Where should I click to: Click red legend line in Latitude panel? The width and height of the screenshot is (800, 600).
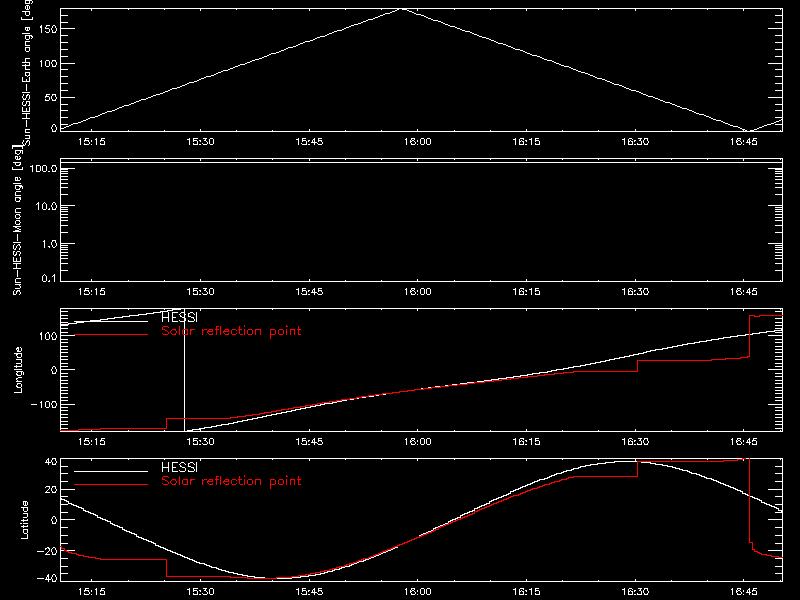click(111, 484)
